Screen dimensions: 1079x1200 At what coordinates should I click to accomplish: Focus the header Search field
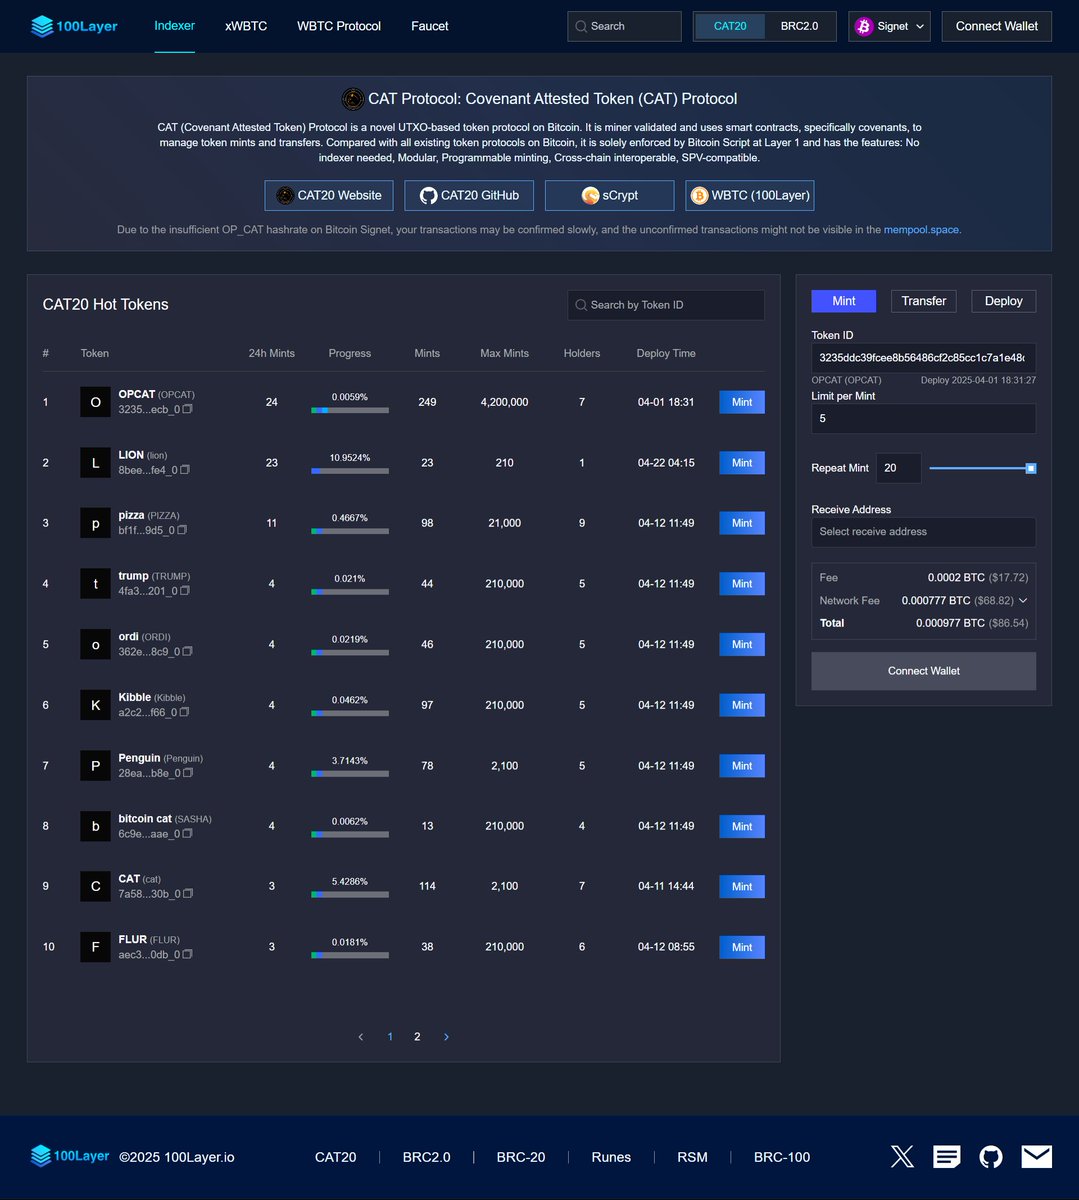624,26
